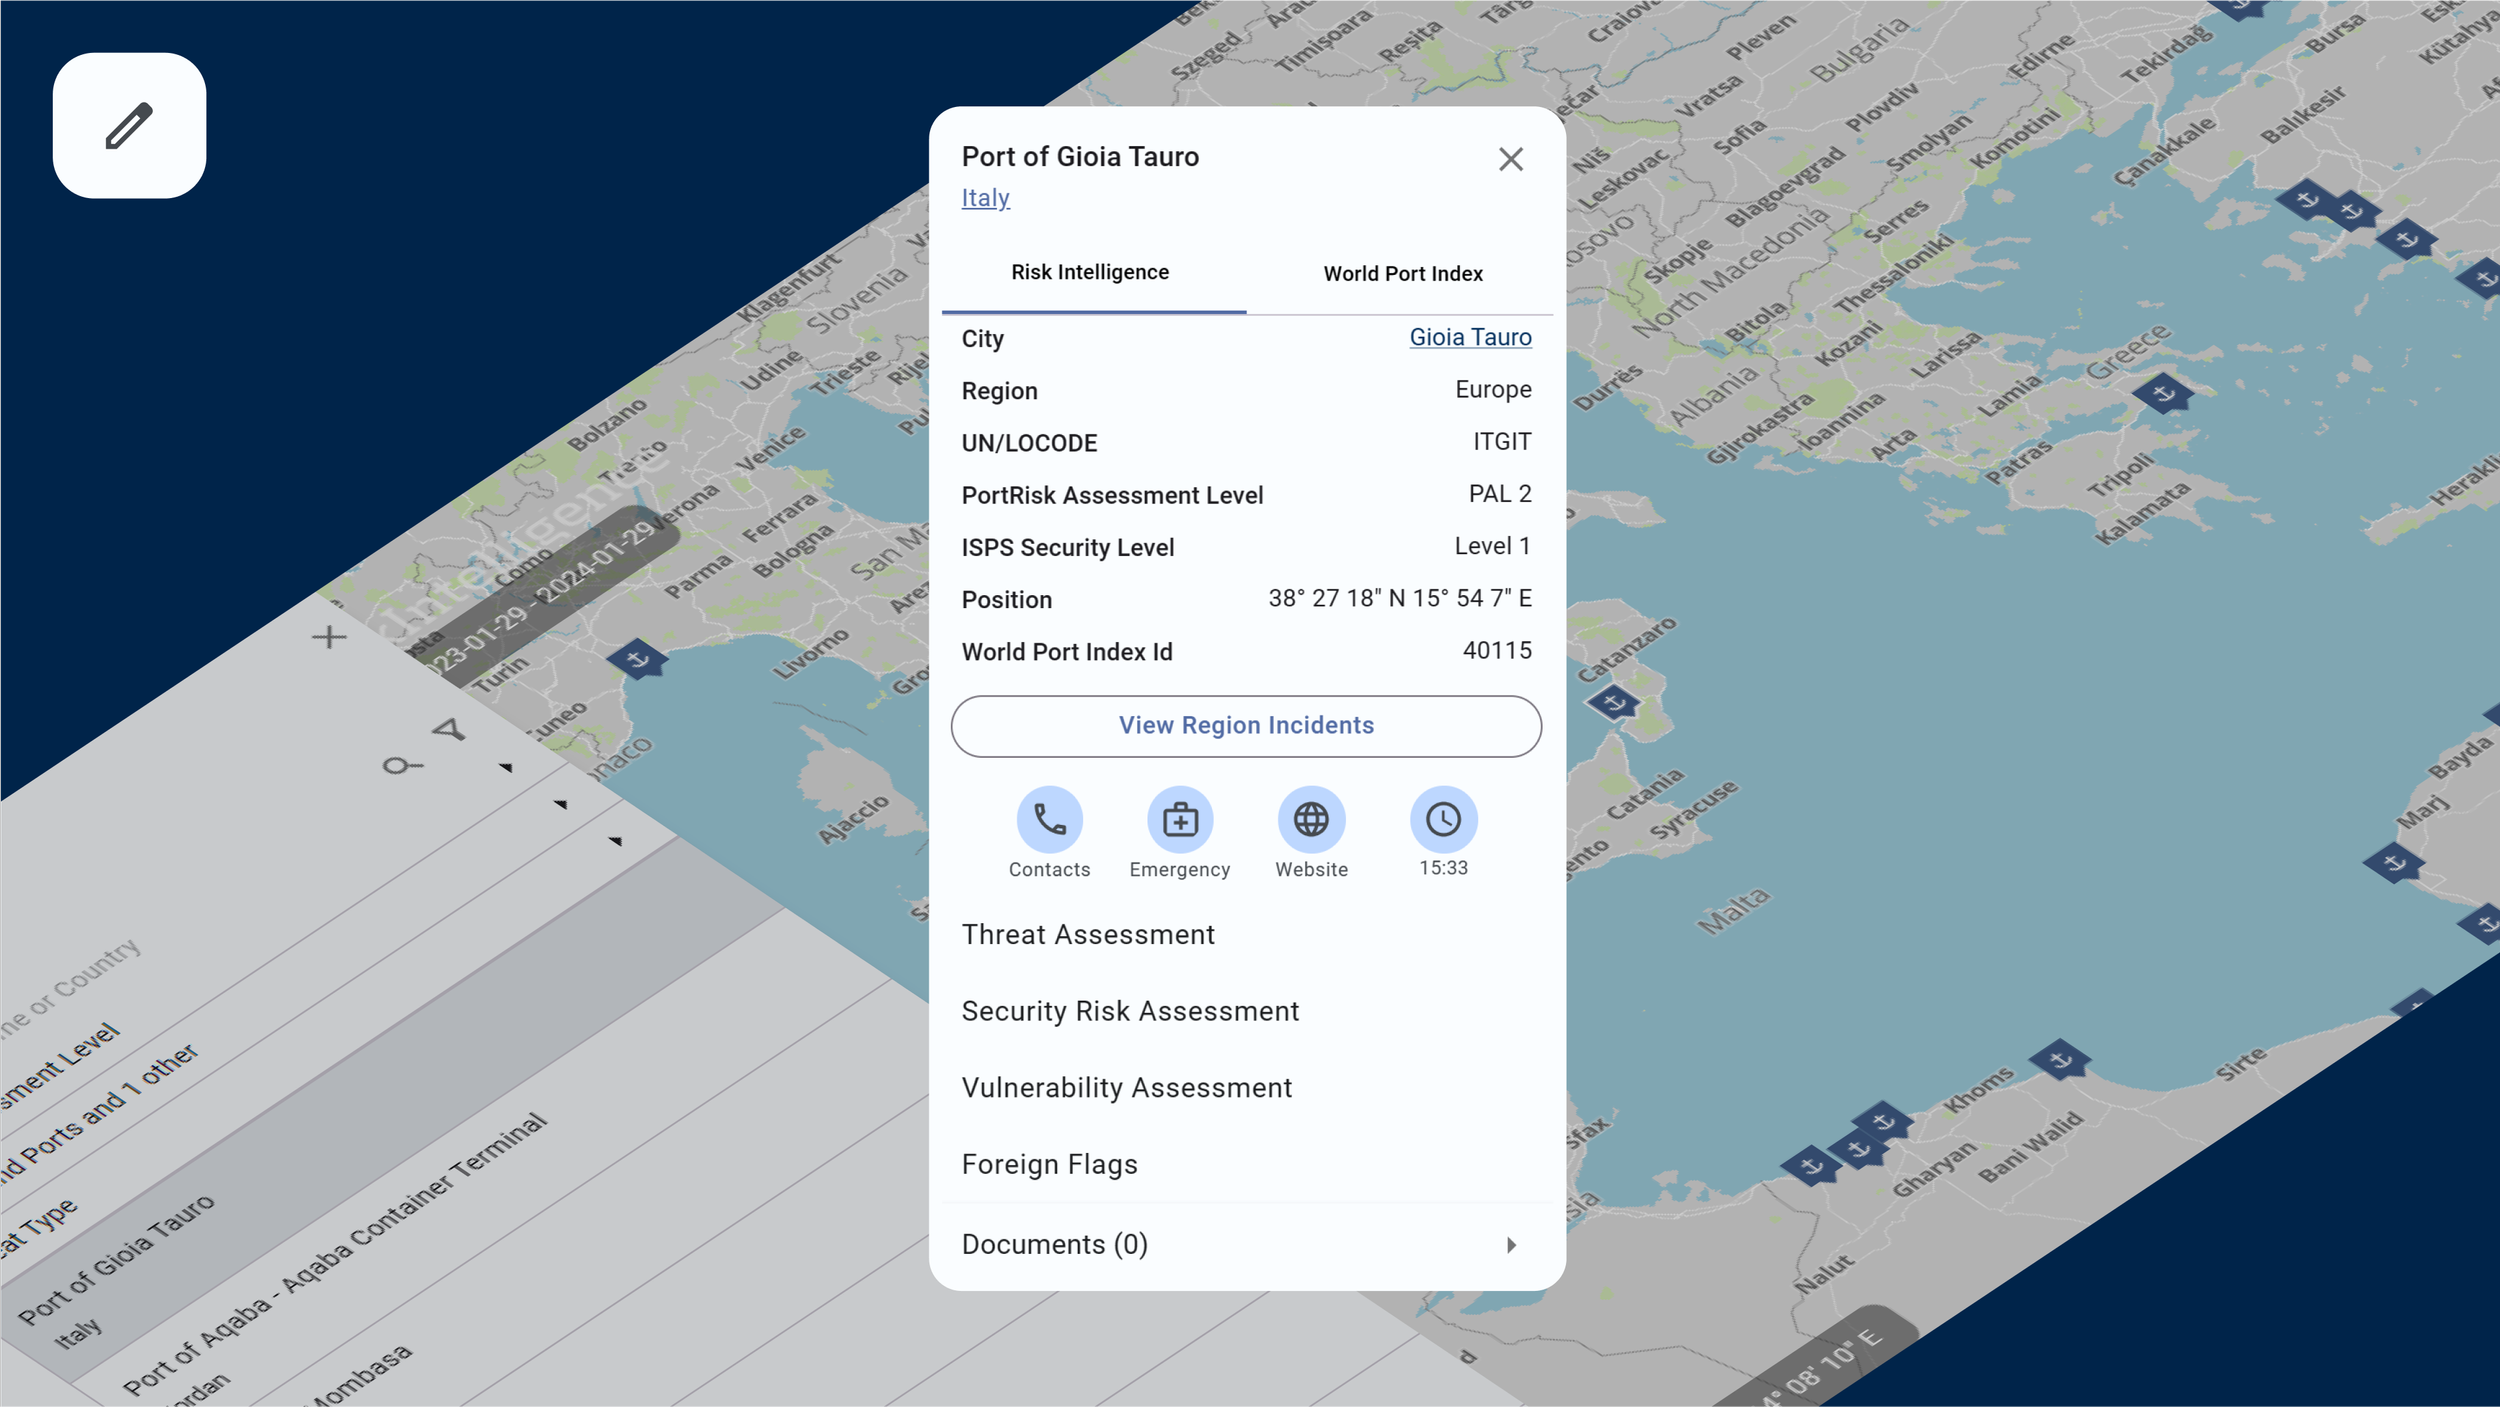Click the pencil edit icon
The width and height of the screenshot is (2500, 1407).
[129, 125]
